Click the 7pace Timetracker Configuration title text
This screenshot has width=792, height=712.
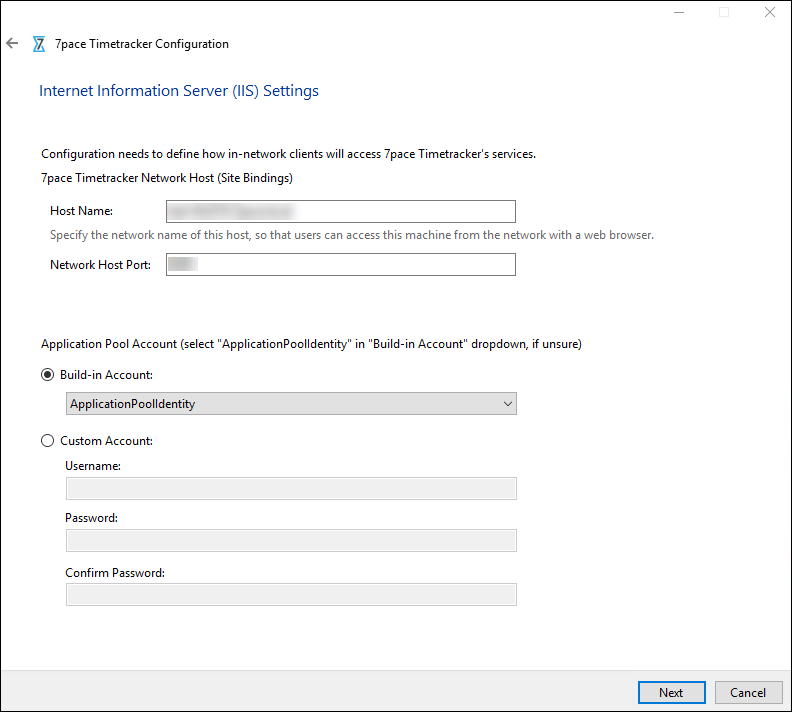coord(141,44)
